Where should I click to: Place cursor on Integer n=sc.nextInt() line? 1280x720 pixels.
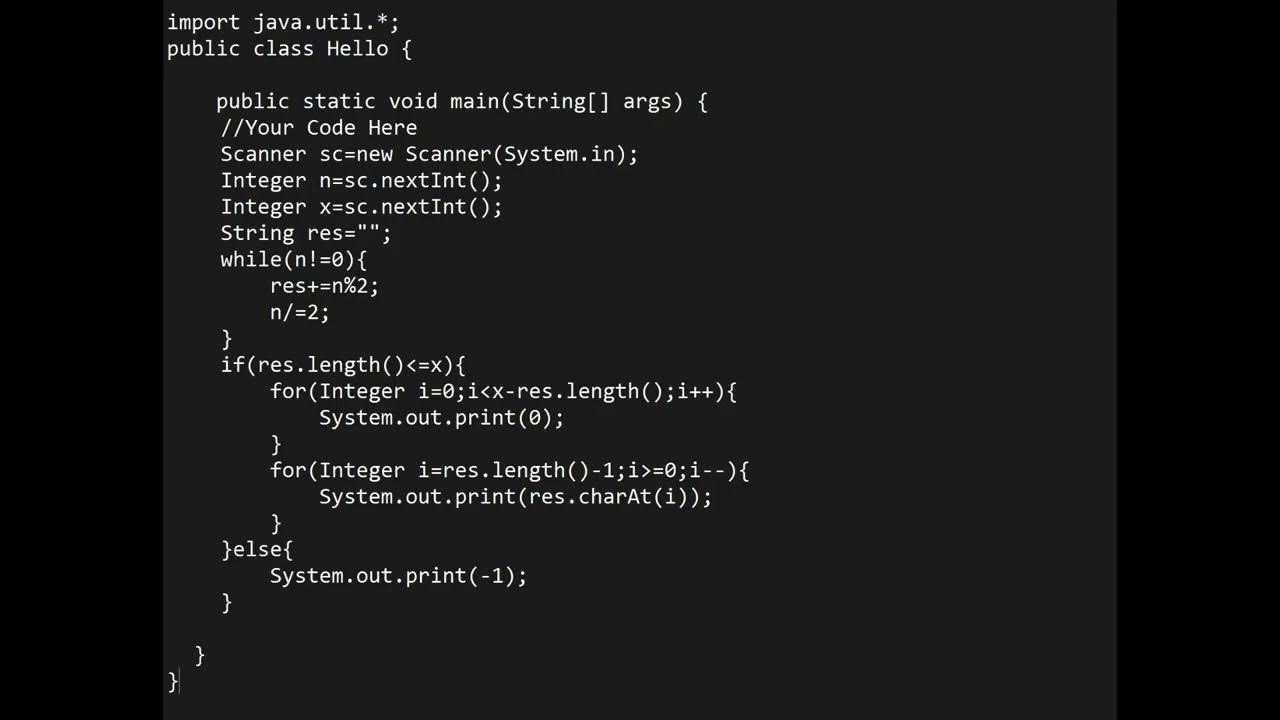click(x=360, y=180)
